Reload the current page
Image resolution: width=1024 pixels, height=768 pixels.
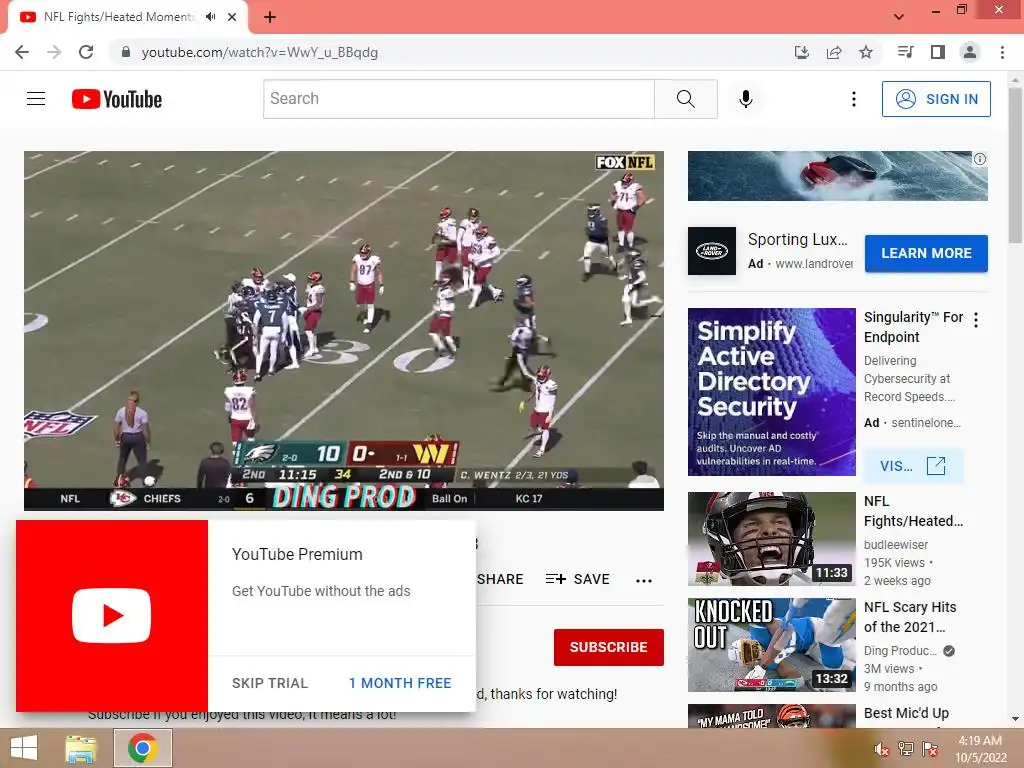[x=86, y=52]
